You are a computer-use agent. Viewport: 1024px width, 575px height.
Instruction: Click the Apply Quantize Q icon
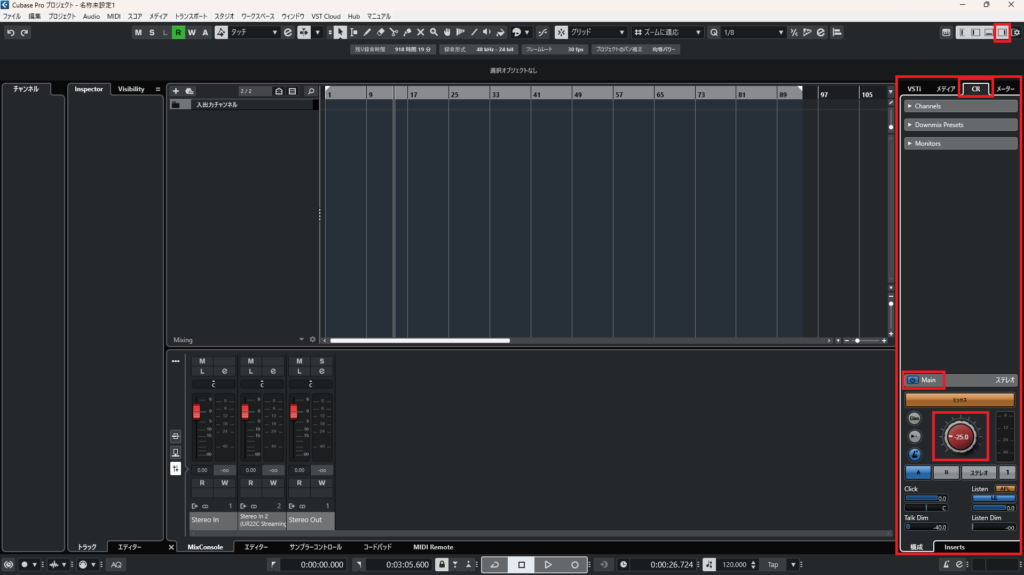[x=714, y=33]
